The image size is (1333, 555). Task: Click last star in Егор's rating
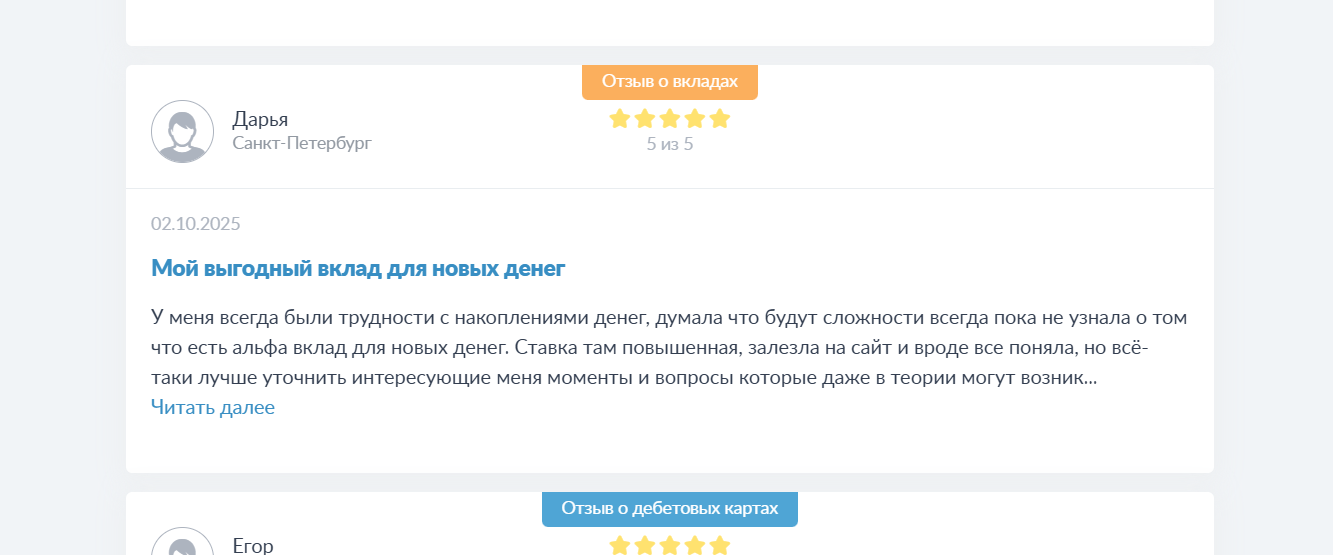point(720,546)
